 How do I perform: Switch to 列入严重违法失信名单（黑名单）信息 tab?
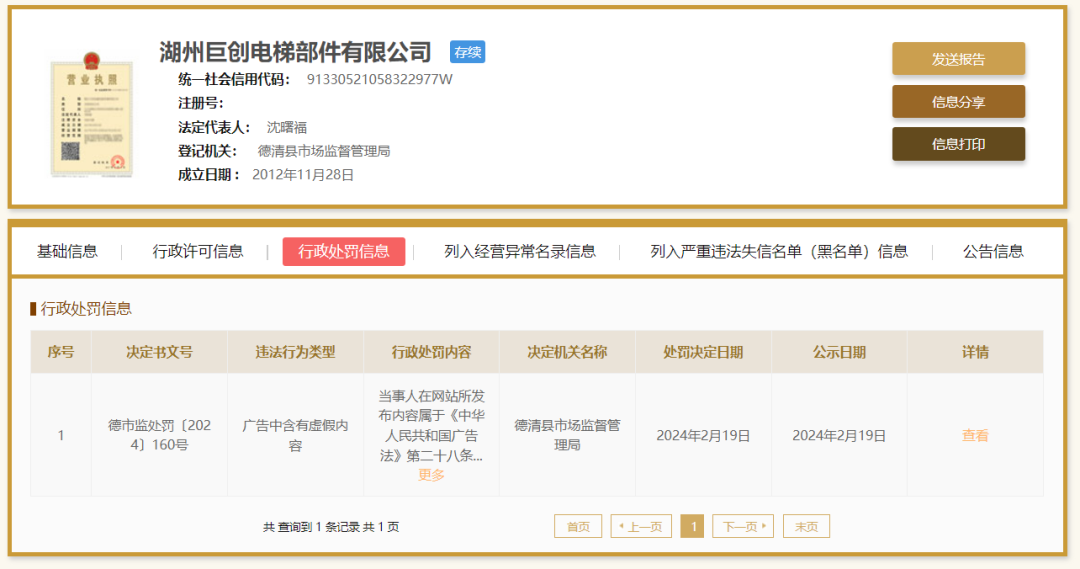click(779, 251)
